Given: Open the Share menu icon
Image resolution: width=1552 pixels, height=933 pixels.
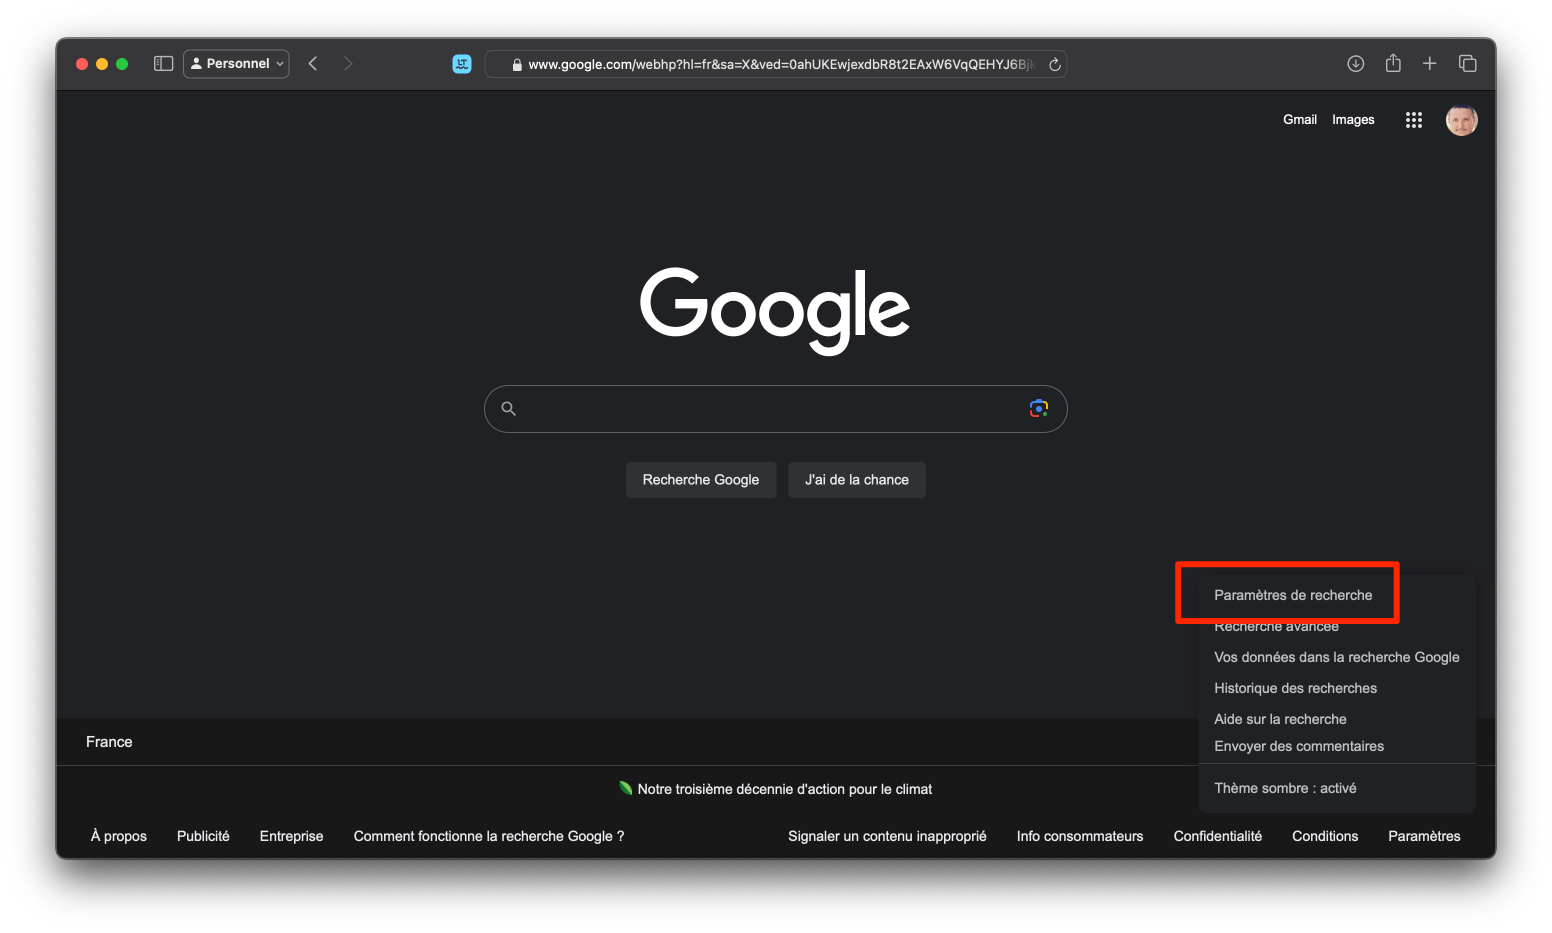Looking at the screenshot, I should pyautogui.click(x=1393, y=63).
